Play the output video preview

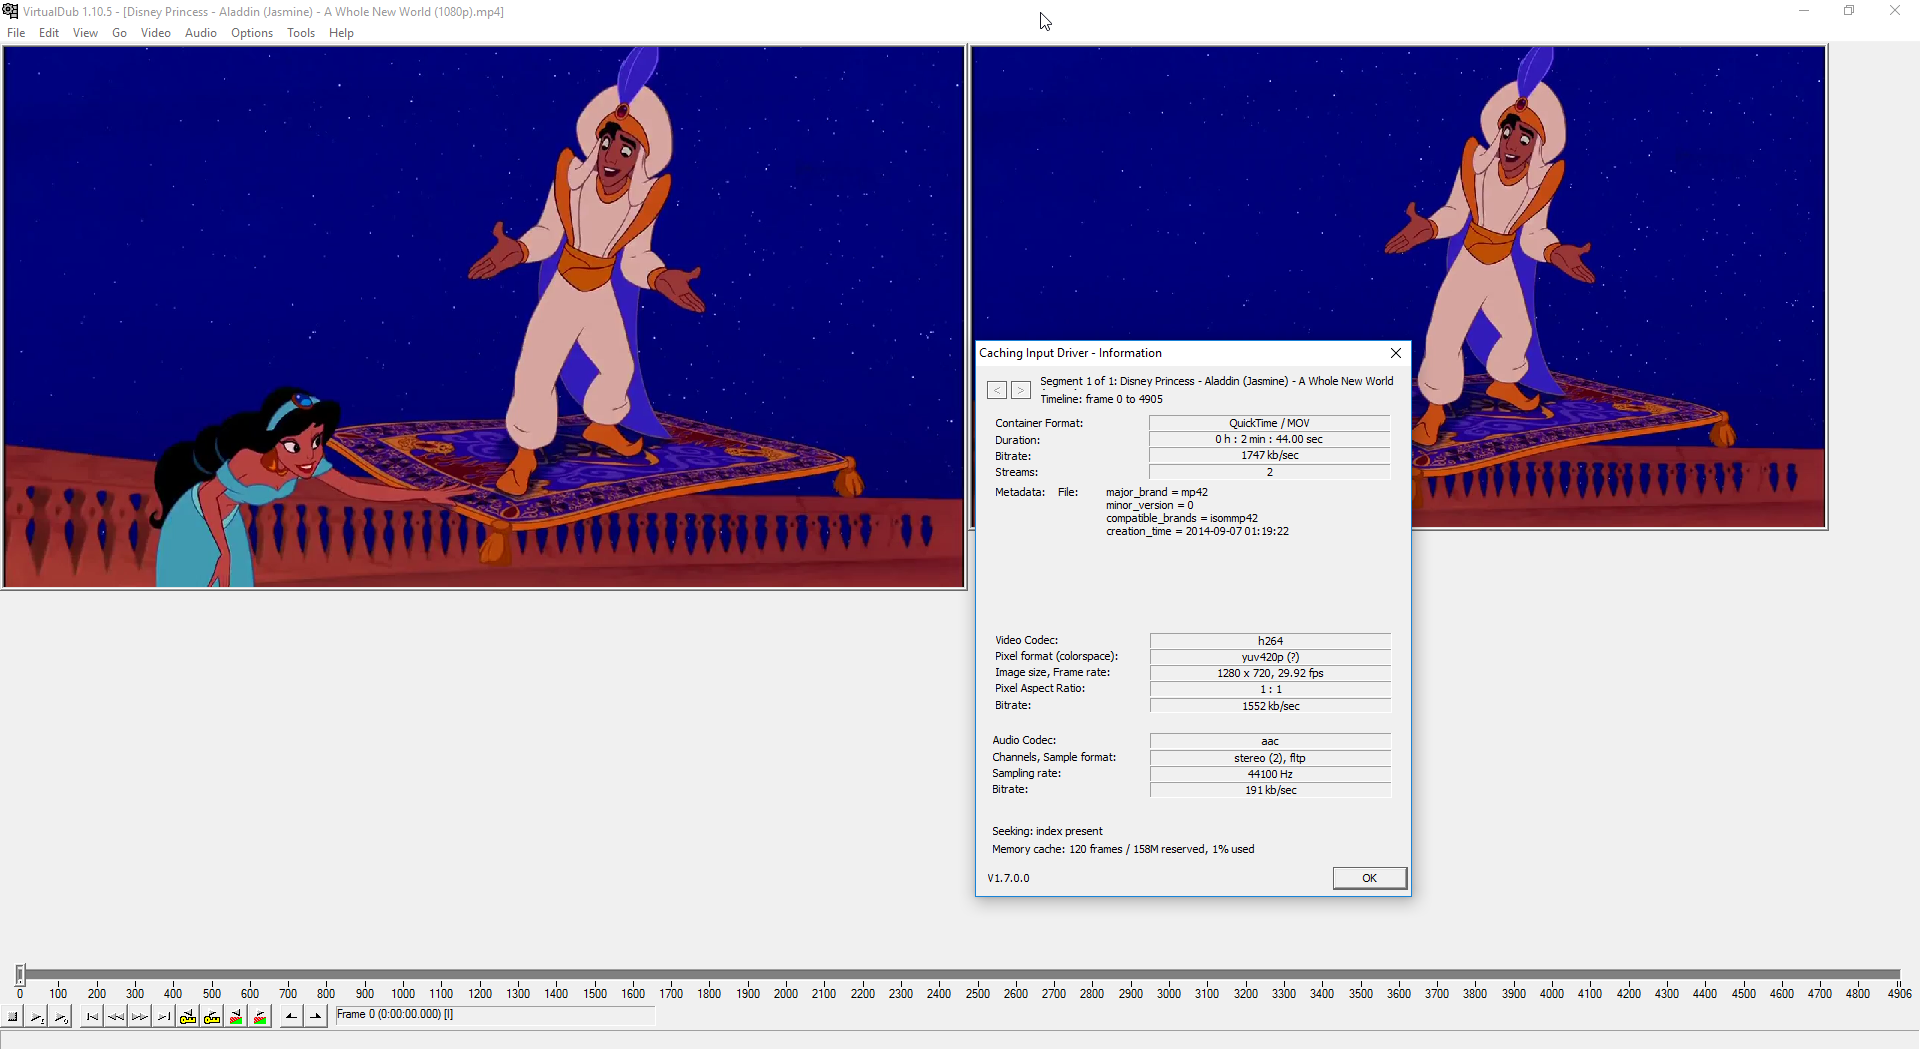click(x=61, y=1017)
